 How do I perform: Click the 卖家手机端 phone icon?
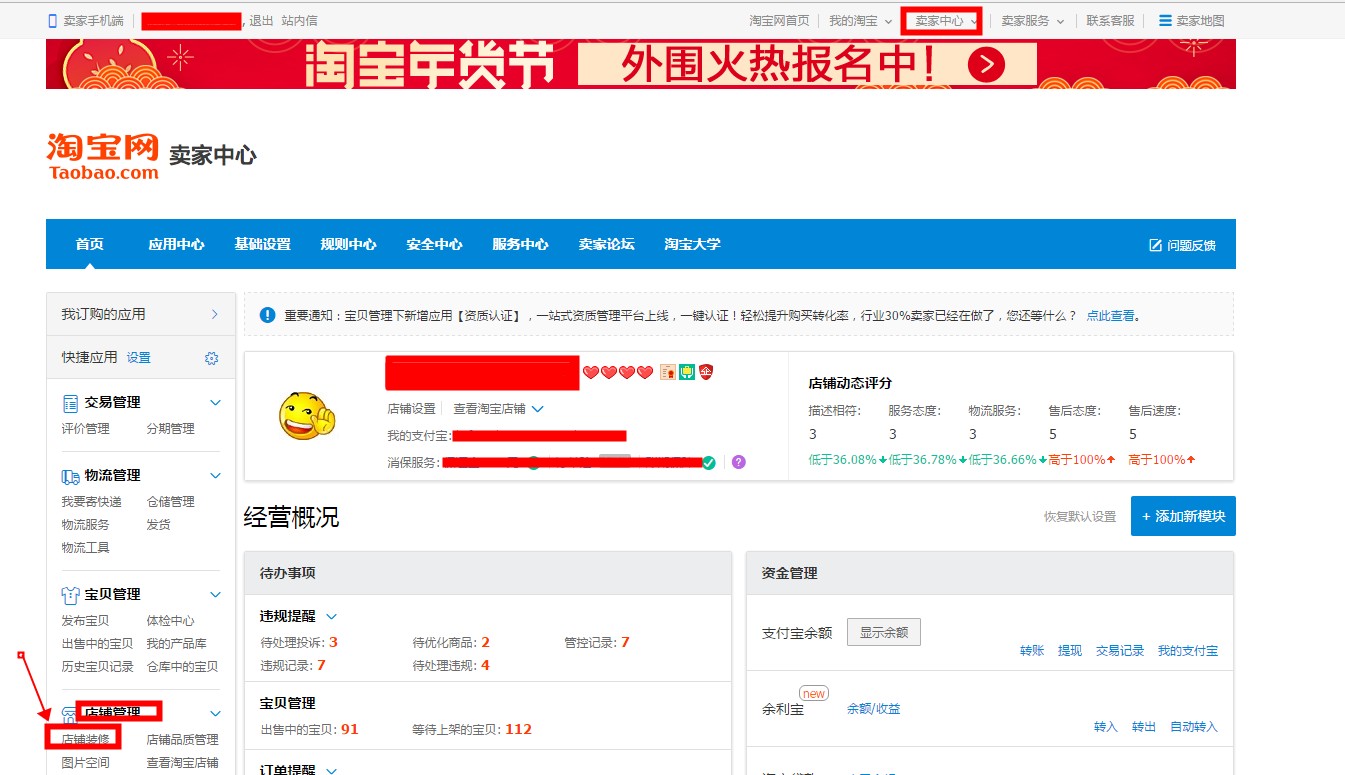click(x=54, y=19)
